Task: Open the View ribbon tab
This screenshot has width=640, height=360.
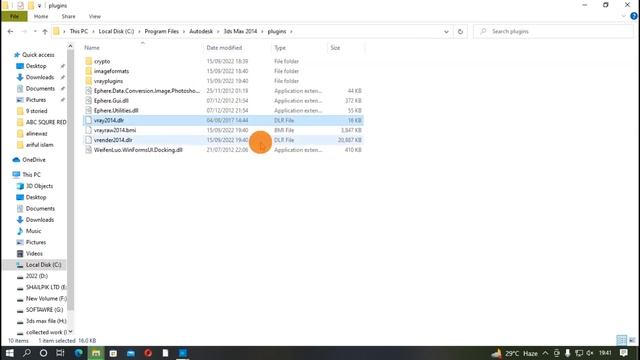Action: (95, 16)
